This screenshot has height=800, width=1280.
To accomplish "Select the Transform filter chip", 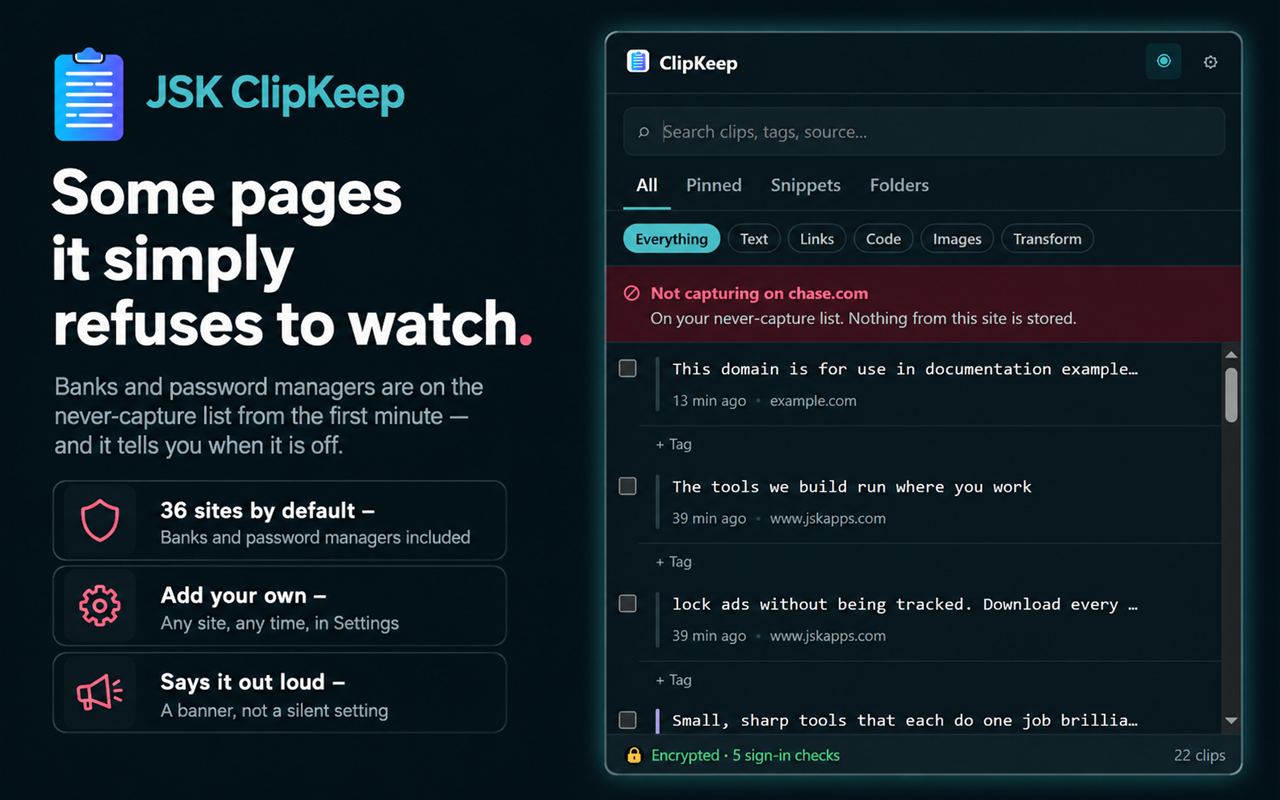I will coord(1047,239).
